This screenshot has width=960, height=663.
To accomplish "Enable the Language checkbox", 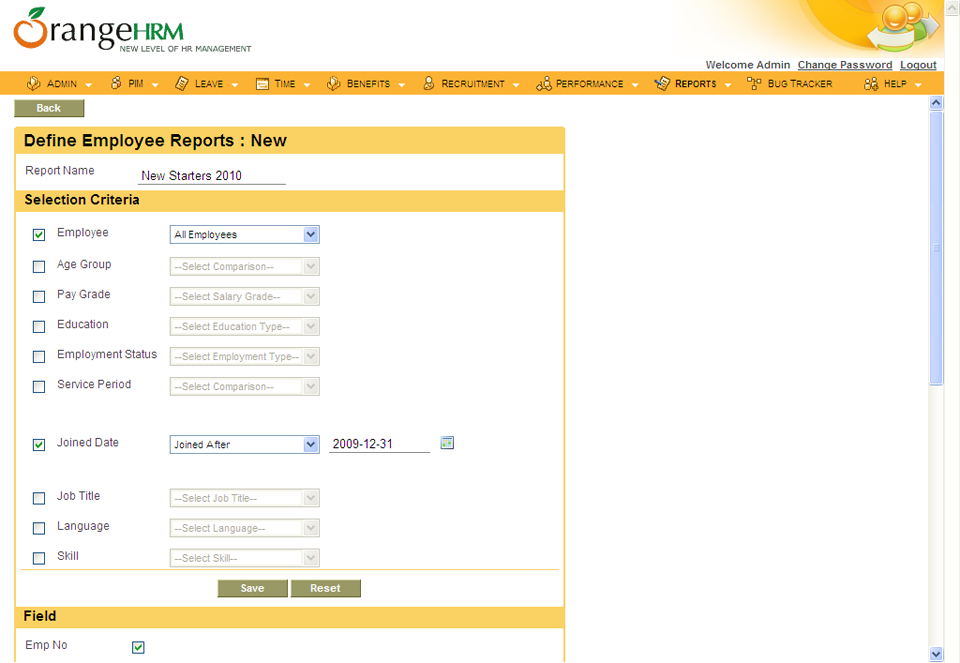I will point(39,528).
